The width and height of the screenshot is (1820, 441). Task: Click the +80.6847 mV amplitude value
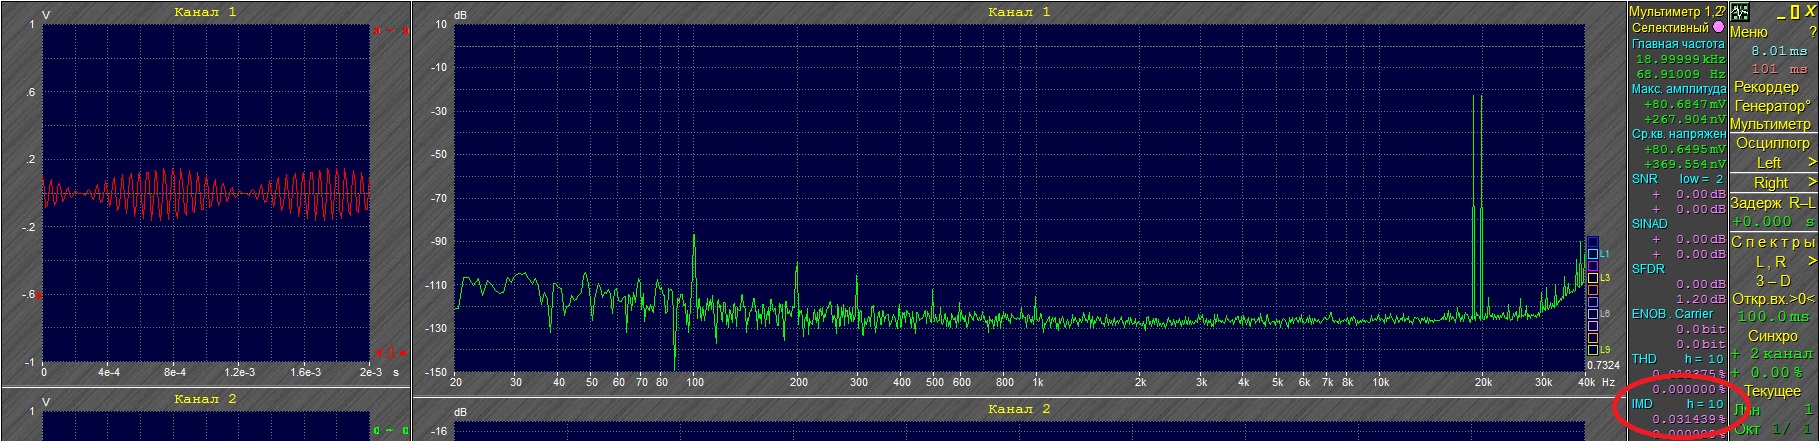(1684, 104)
